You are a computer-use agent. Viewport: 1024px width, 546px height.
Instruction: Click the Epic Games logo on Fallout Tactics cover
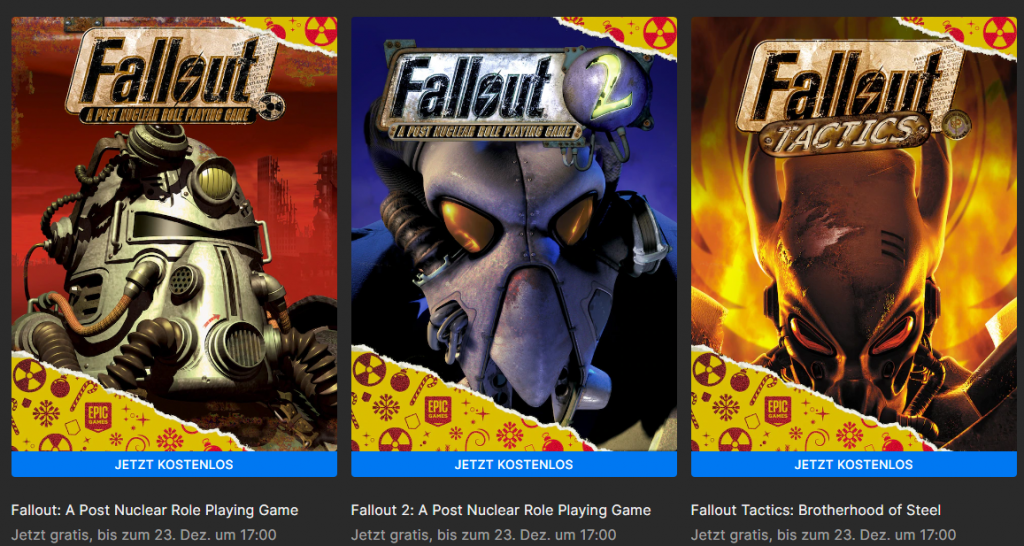point(778,410)
